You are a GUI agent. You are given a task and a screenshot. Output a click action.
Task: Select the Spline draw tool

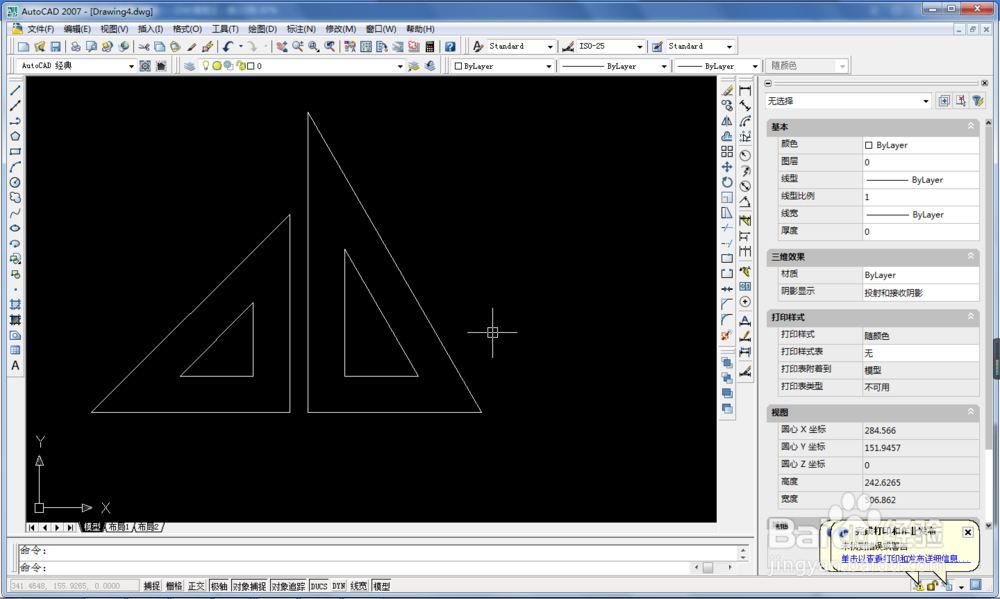pos(15,213)
